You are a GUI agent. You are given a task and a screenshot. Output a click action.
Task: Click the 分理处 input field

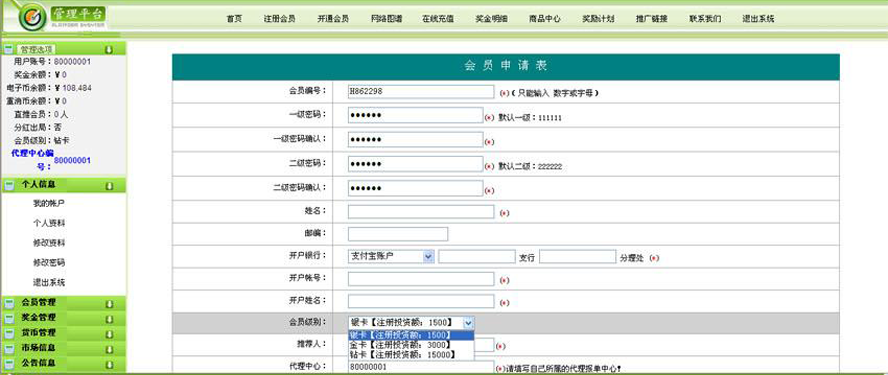[578, 257]
